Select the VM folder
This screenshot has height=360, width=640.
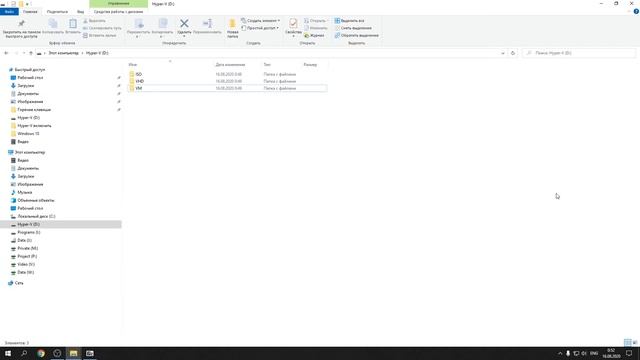pos(227,88)
